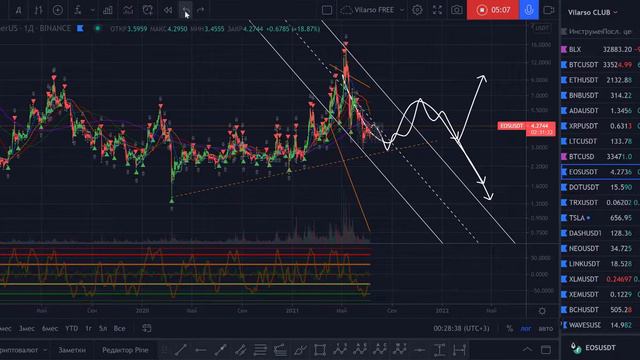This screenshot has width=640, height=360.
Task: Select BLX row in the watchlist
Action: pos(600,49)
